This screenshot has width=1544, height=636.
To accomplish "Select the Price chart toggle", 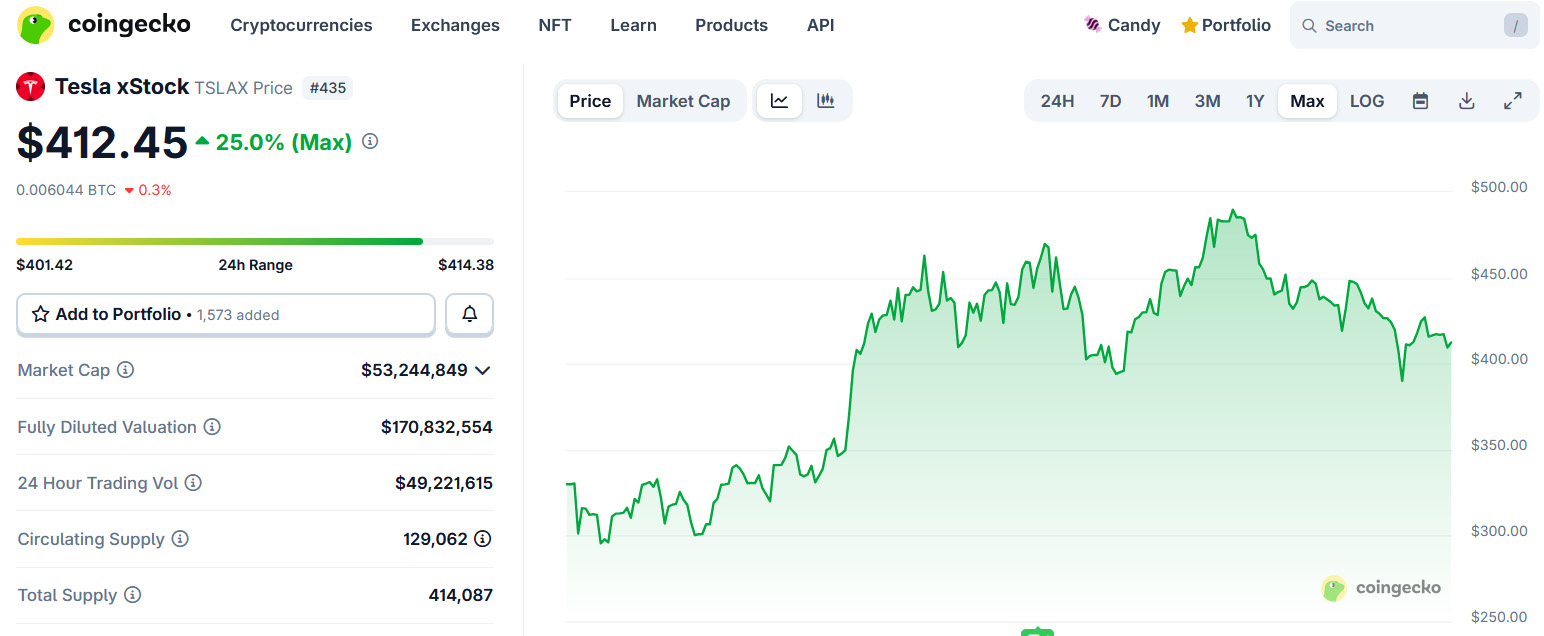I will (x=590, y=101).
